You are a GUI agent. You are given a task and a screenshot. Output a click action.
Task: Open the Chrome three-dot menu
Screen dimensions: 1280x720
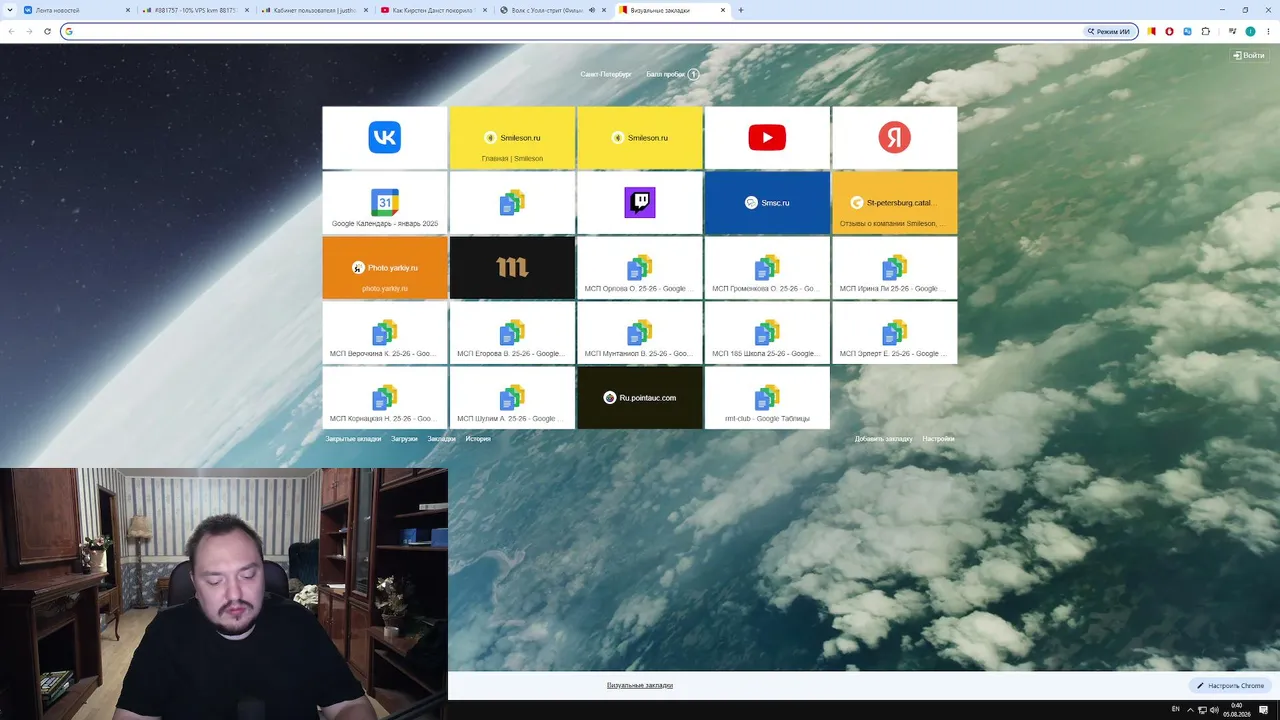pos(1268,31)
